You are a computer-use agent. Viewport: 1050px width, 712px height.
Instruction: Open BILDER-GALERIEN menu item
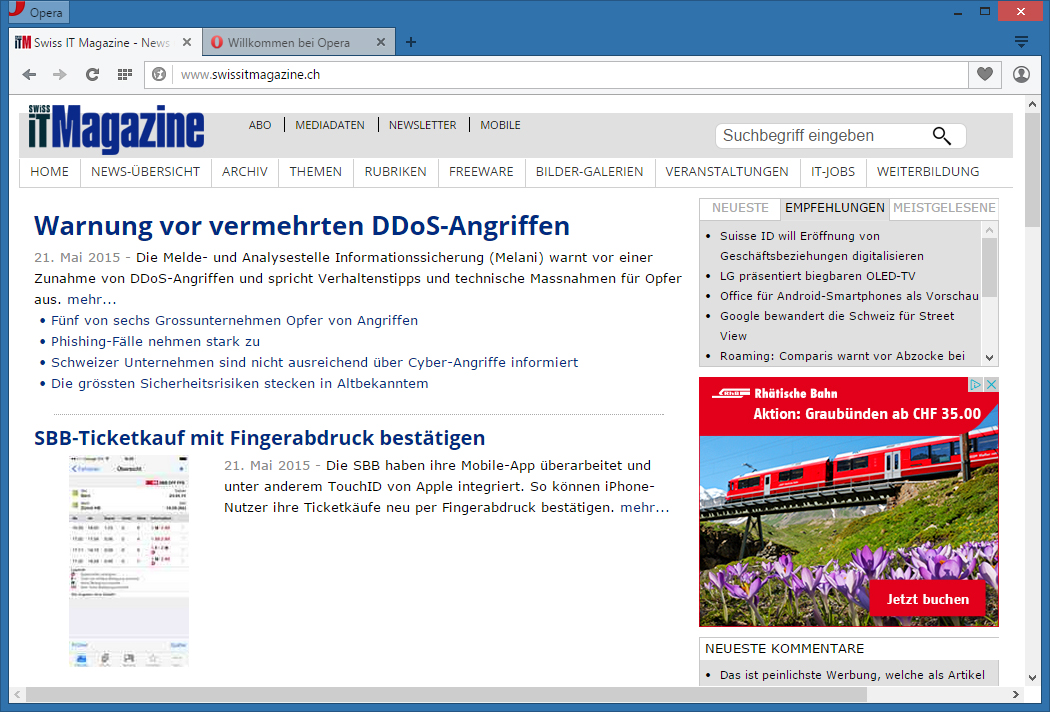[589, 172]
